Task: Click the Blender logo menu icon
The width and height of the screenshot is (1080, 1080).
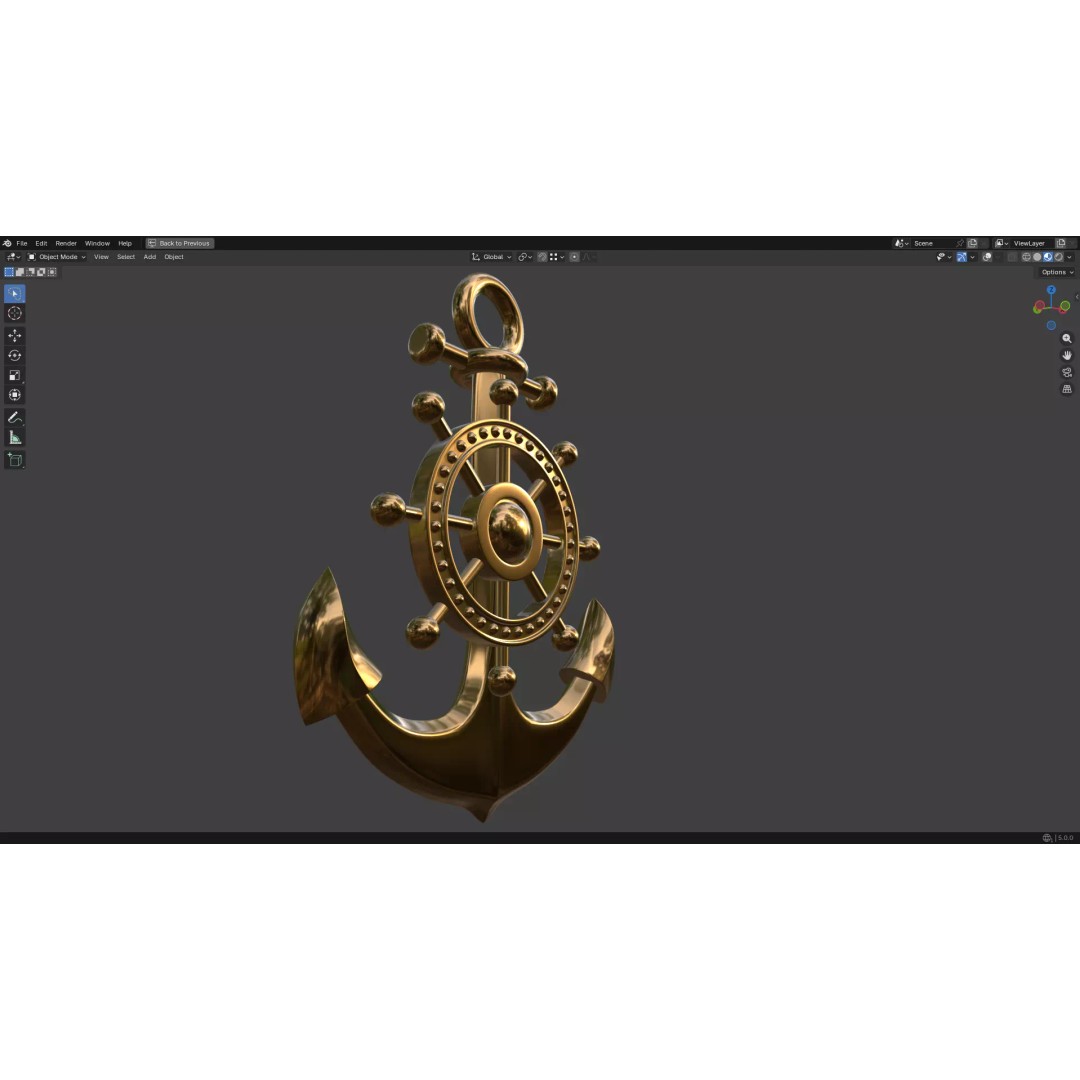Action: click(x=7, y=243)
